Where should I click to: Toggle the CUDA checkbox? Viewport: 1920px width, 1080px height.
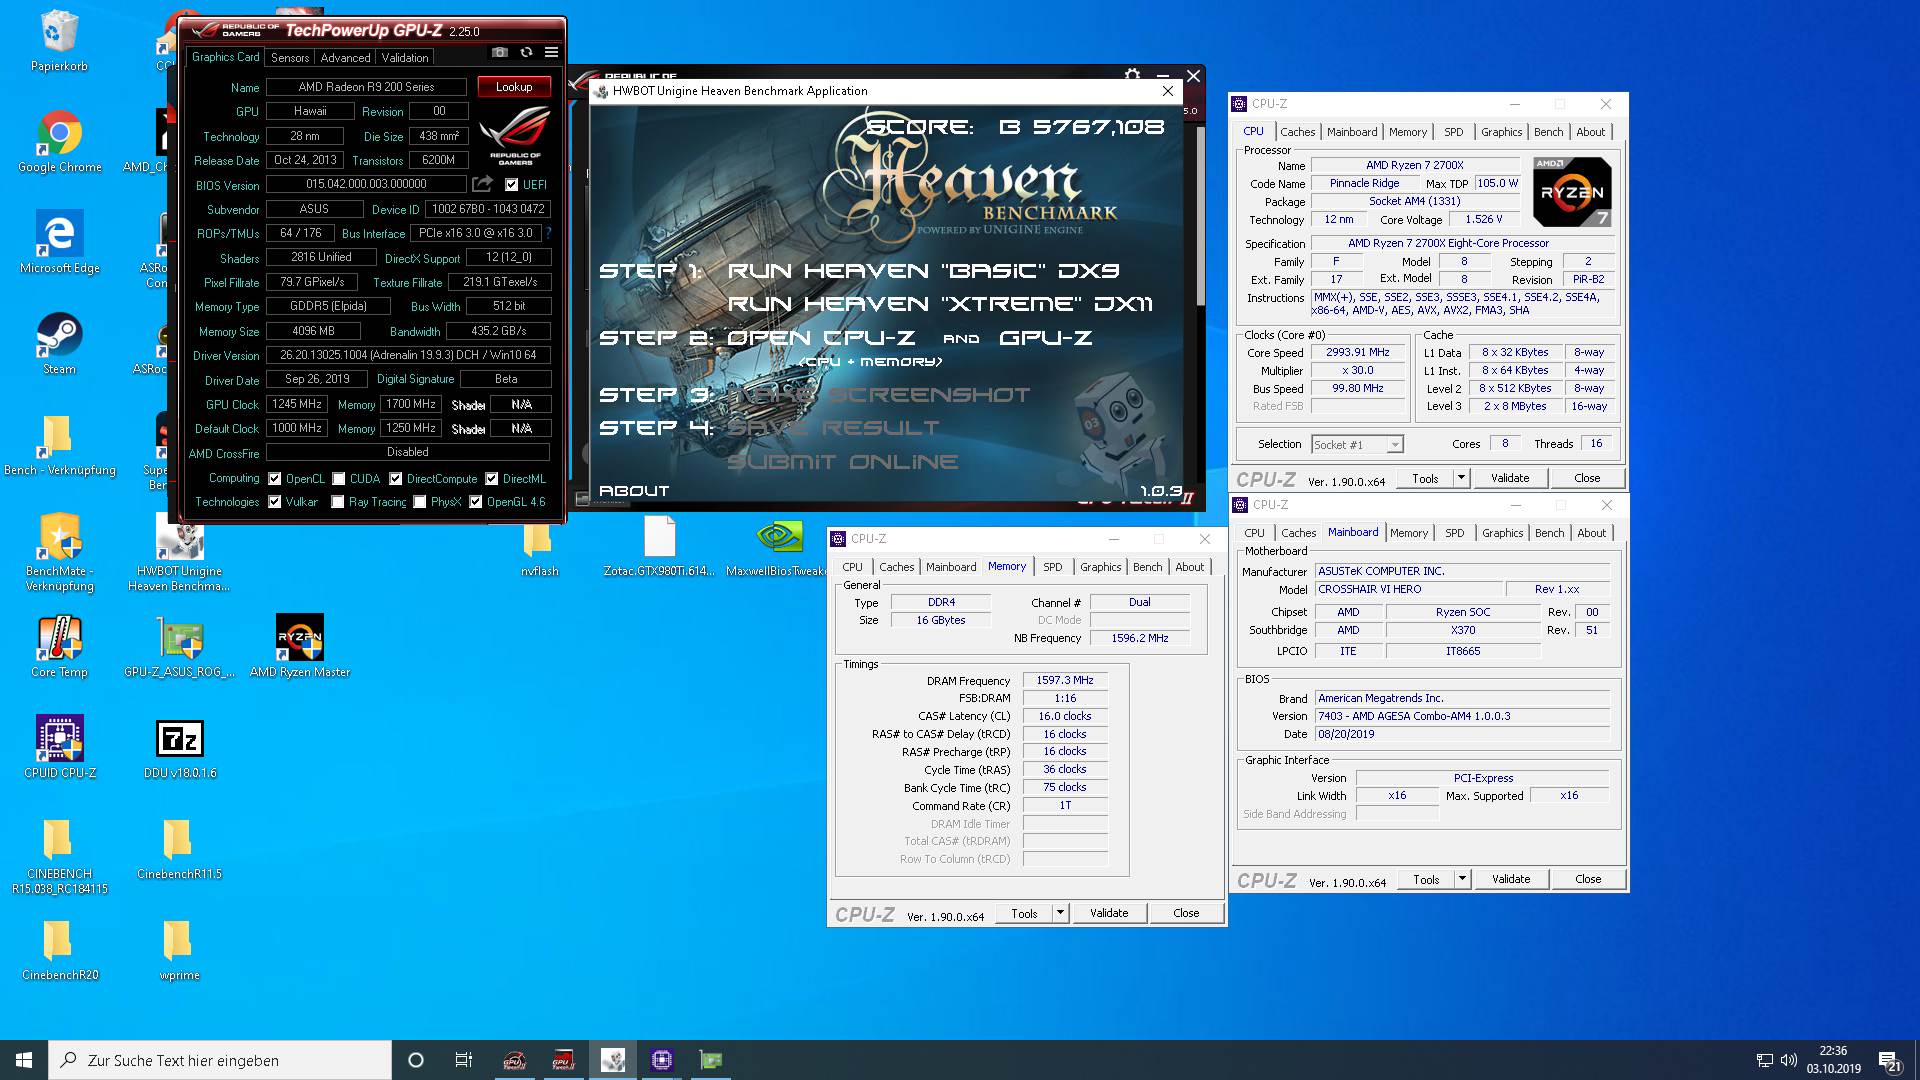point(338,479)
